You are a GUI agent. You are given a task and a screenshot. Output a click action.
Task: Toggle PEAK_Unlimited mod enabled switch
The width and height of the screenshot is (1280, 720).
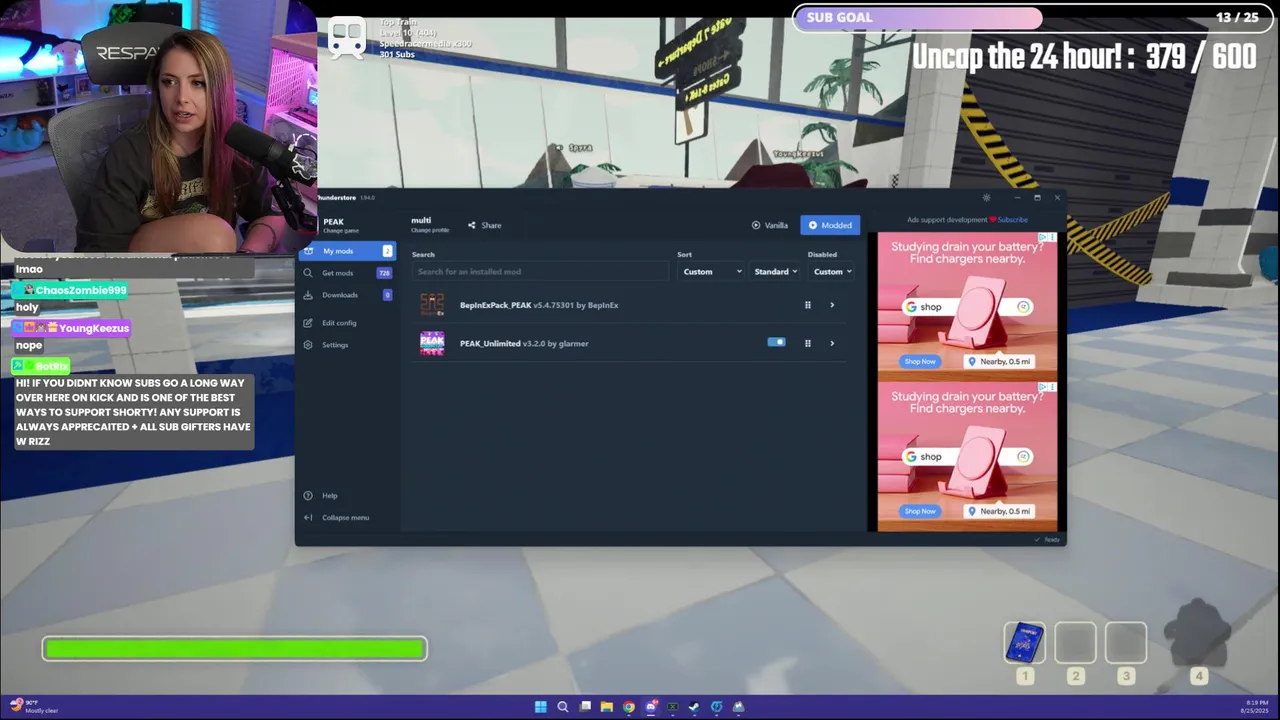[x=776, y=342]
